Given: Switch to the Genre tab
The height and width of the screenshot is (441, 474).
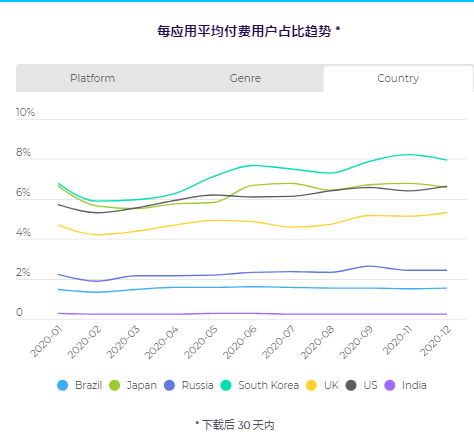Looking at the screenshot, I should tap(245, 78).
